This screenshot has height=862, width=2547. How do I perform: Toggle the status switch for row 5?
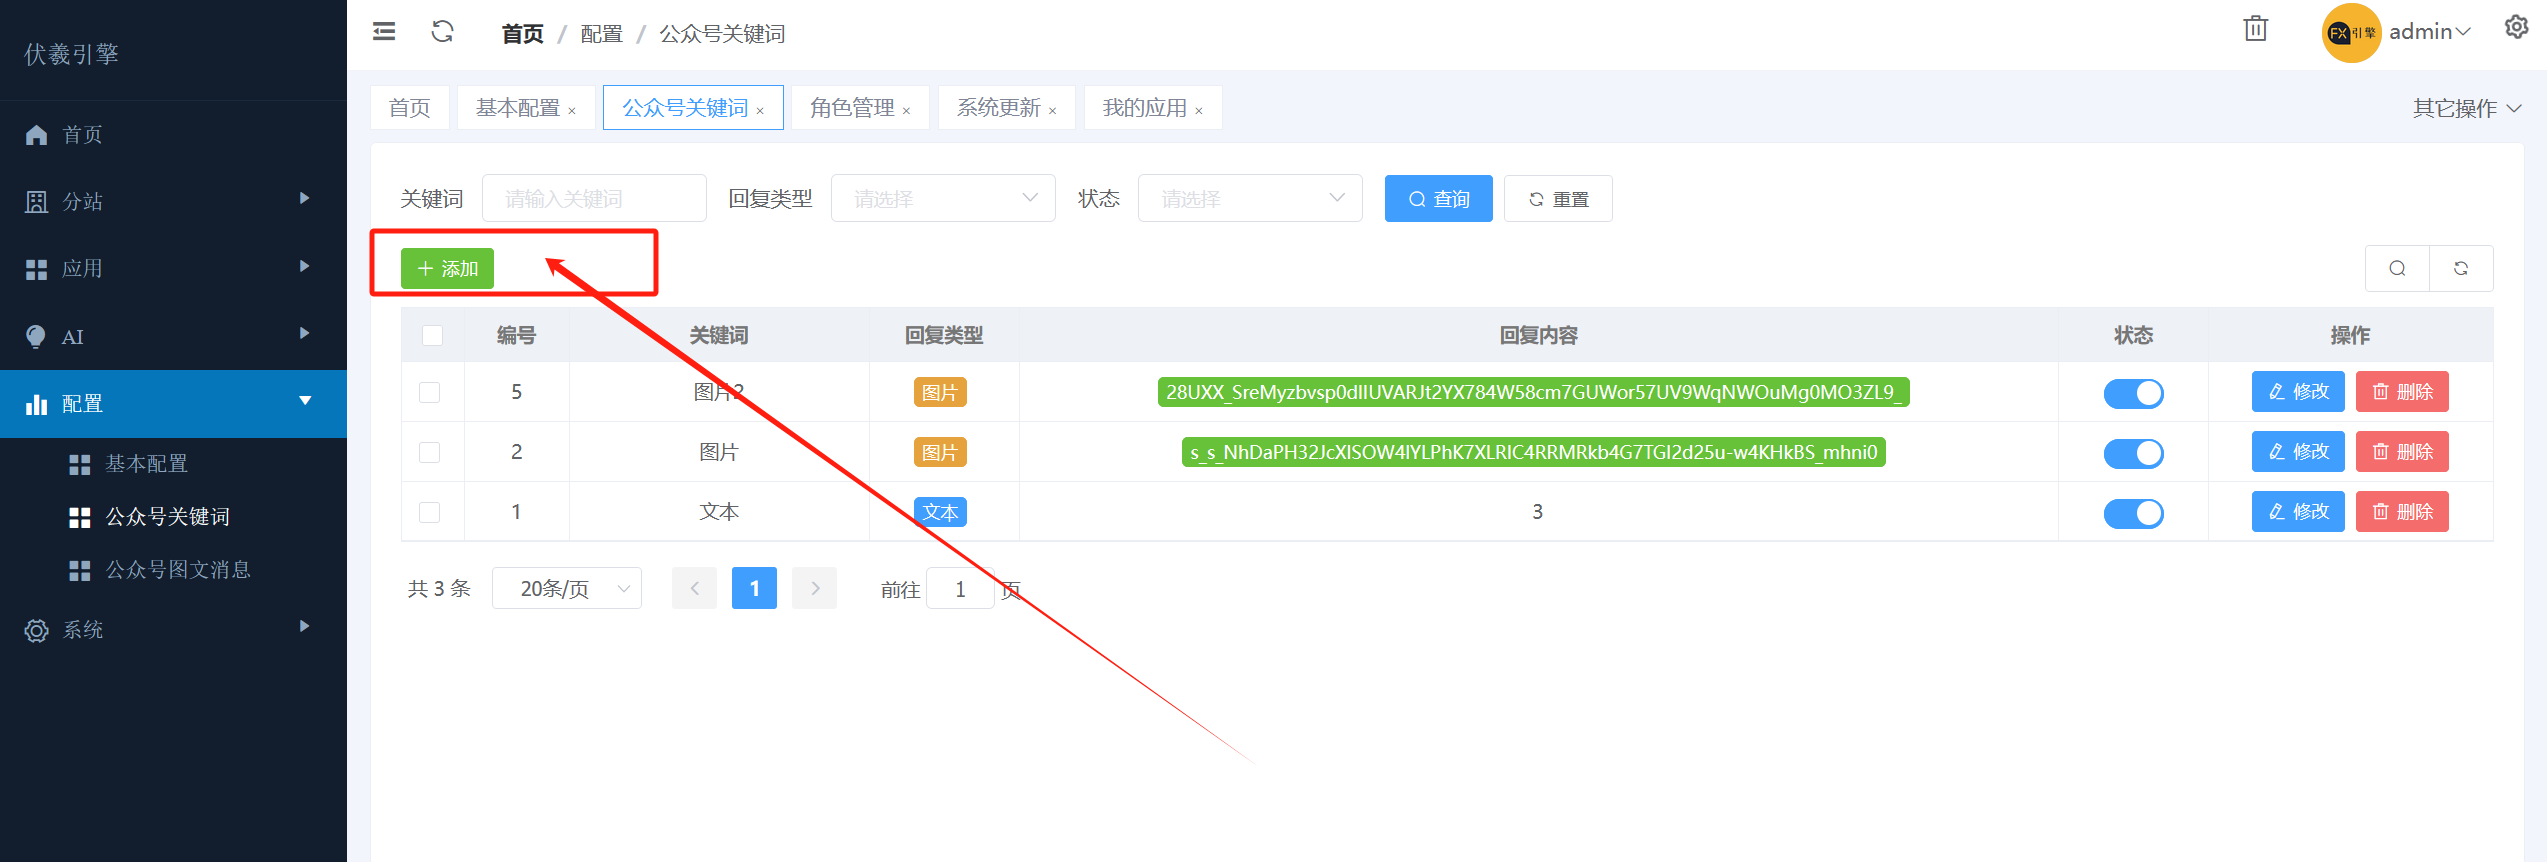2133,393
